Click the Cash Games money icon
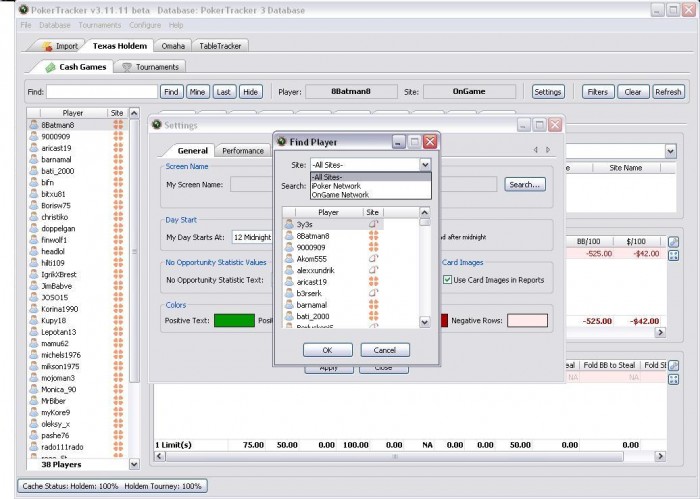700x499 pixels. 50,67
